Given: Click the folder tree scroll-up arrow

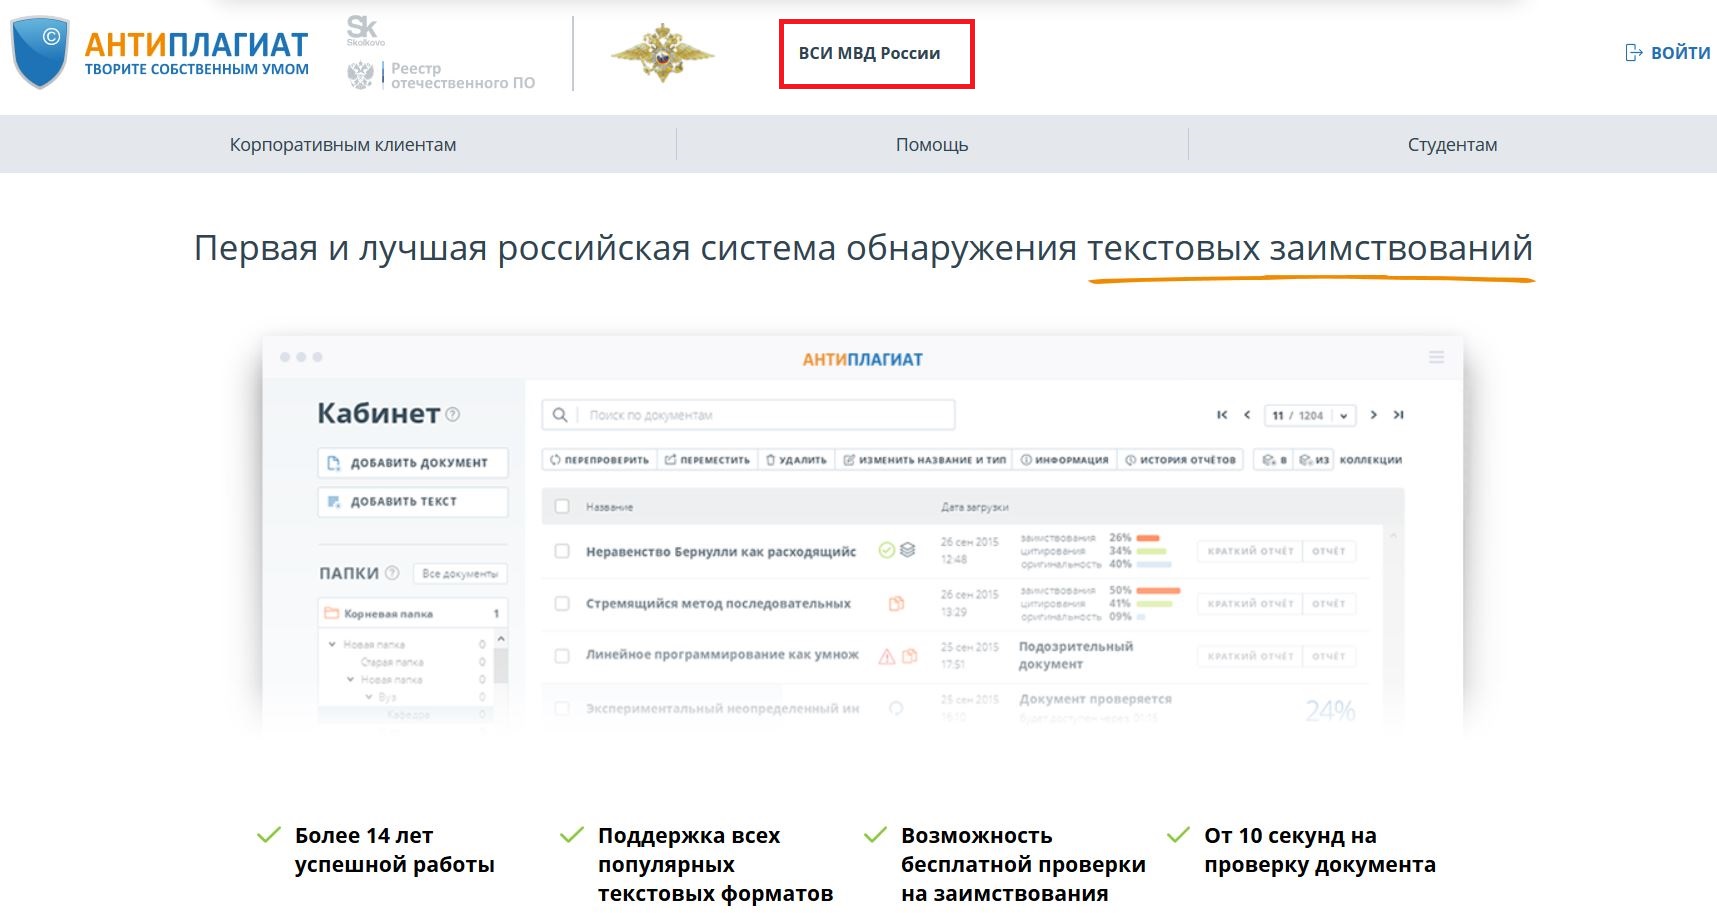Looking at the screenshot, I should tap(501, 638).
